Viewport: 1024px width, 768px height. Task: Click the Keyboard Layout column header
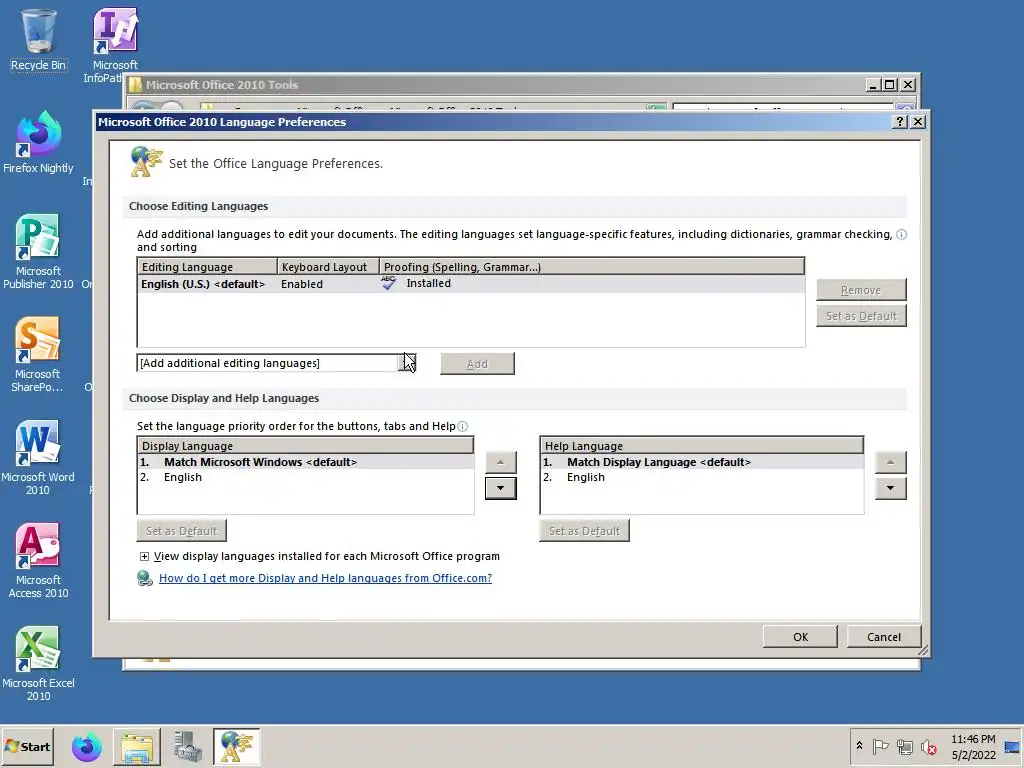(328, 266)
